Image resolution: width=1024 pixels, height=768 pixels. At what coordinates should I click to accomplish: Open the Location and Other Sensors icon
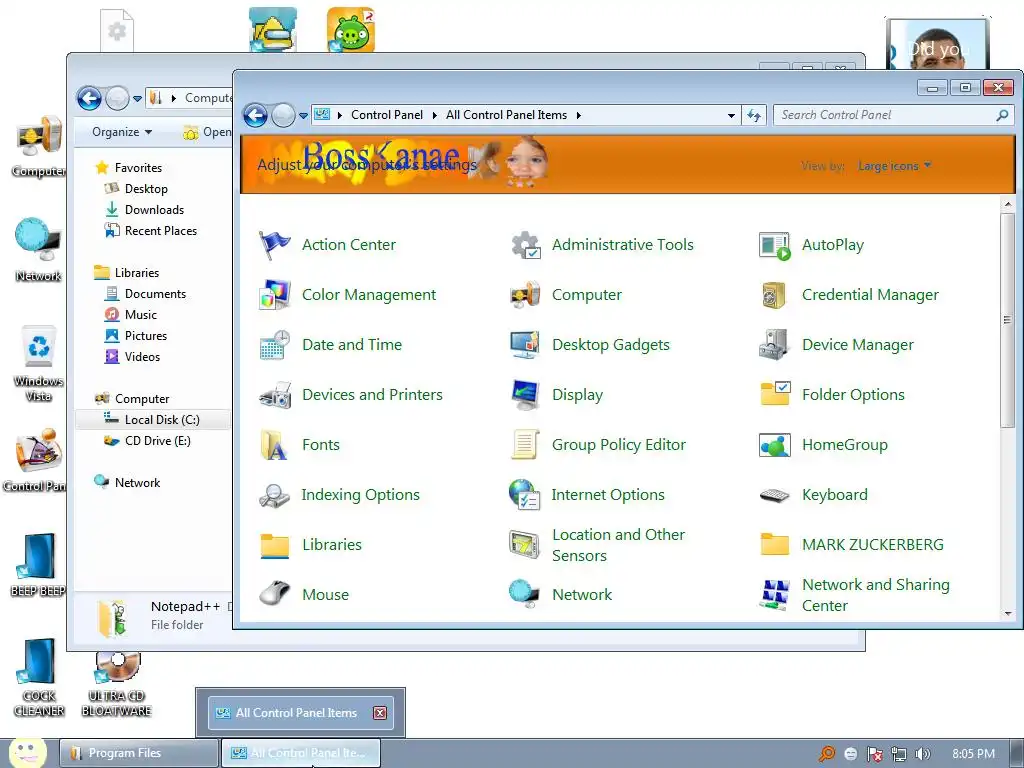tap(525, 545)
